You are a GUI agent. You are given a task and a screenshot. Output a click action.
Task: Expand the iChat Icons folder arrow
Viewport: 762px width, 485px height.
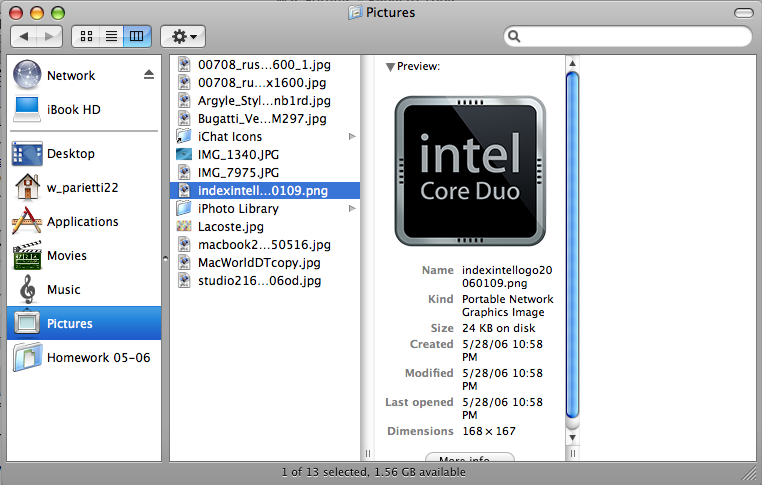352,137
